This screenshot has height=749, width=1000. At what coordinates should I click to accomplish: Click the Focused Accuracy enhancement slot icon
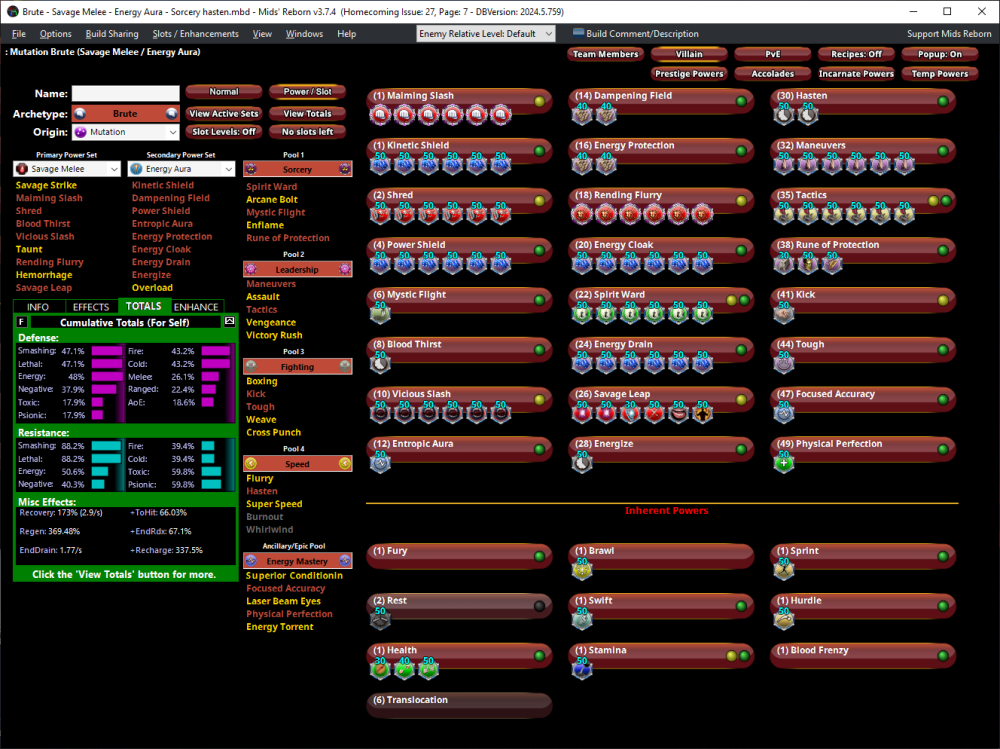(784, 413)
